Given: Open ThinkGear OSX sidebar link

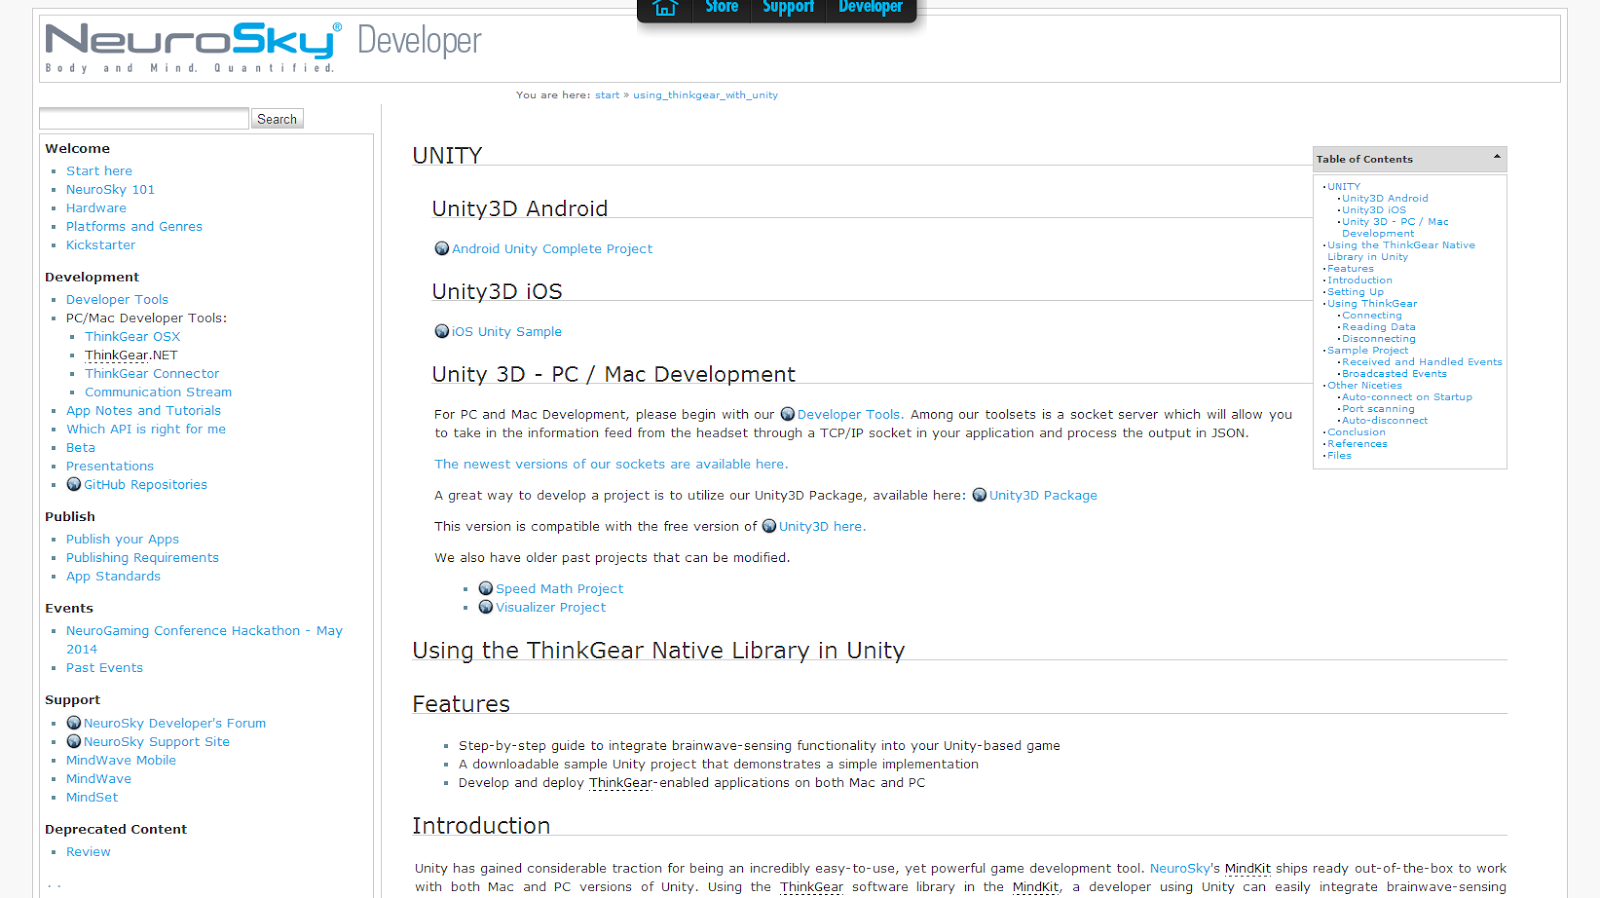Looking at the screenshot, I should pos(132,337).
